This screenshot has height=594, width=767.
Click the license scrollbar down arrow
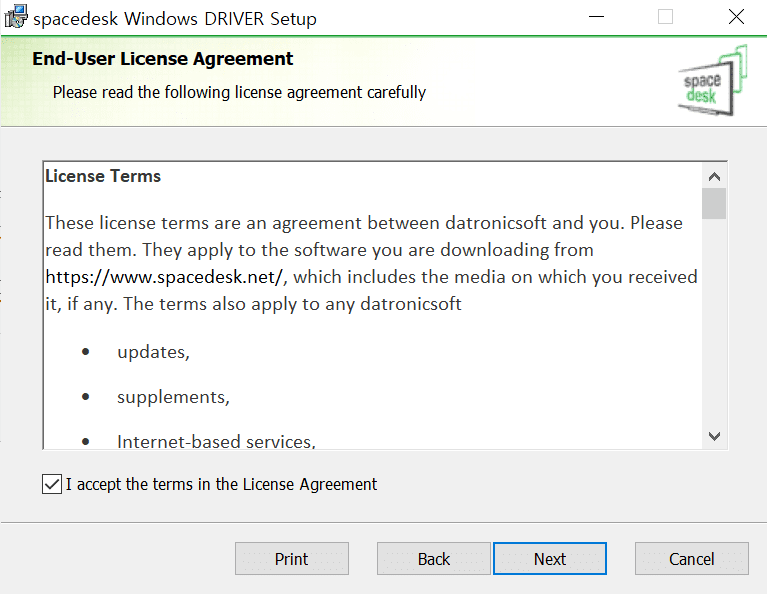(714, 436)
